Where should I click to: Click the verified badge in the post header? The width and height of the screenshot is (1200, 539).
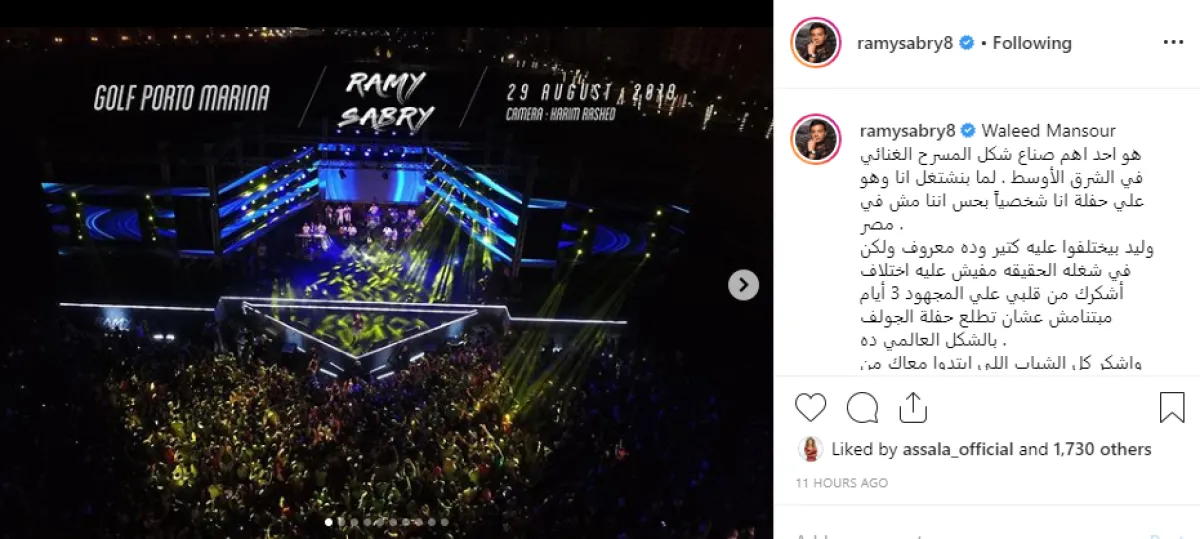[x=967, y=43]
